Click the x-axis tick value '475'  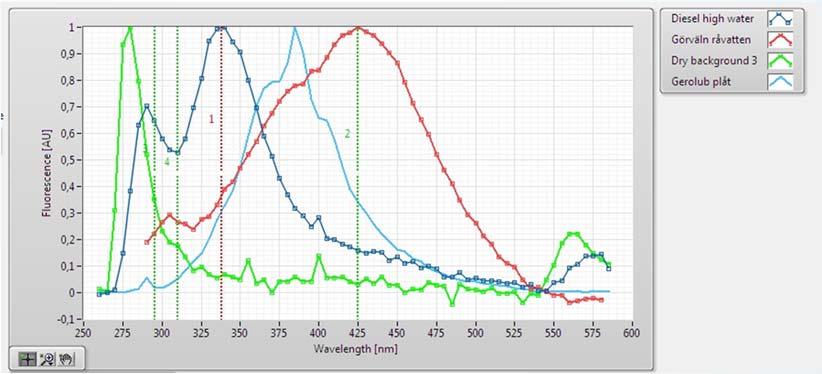point(437,332)
